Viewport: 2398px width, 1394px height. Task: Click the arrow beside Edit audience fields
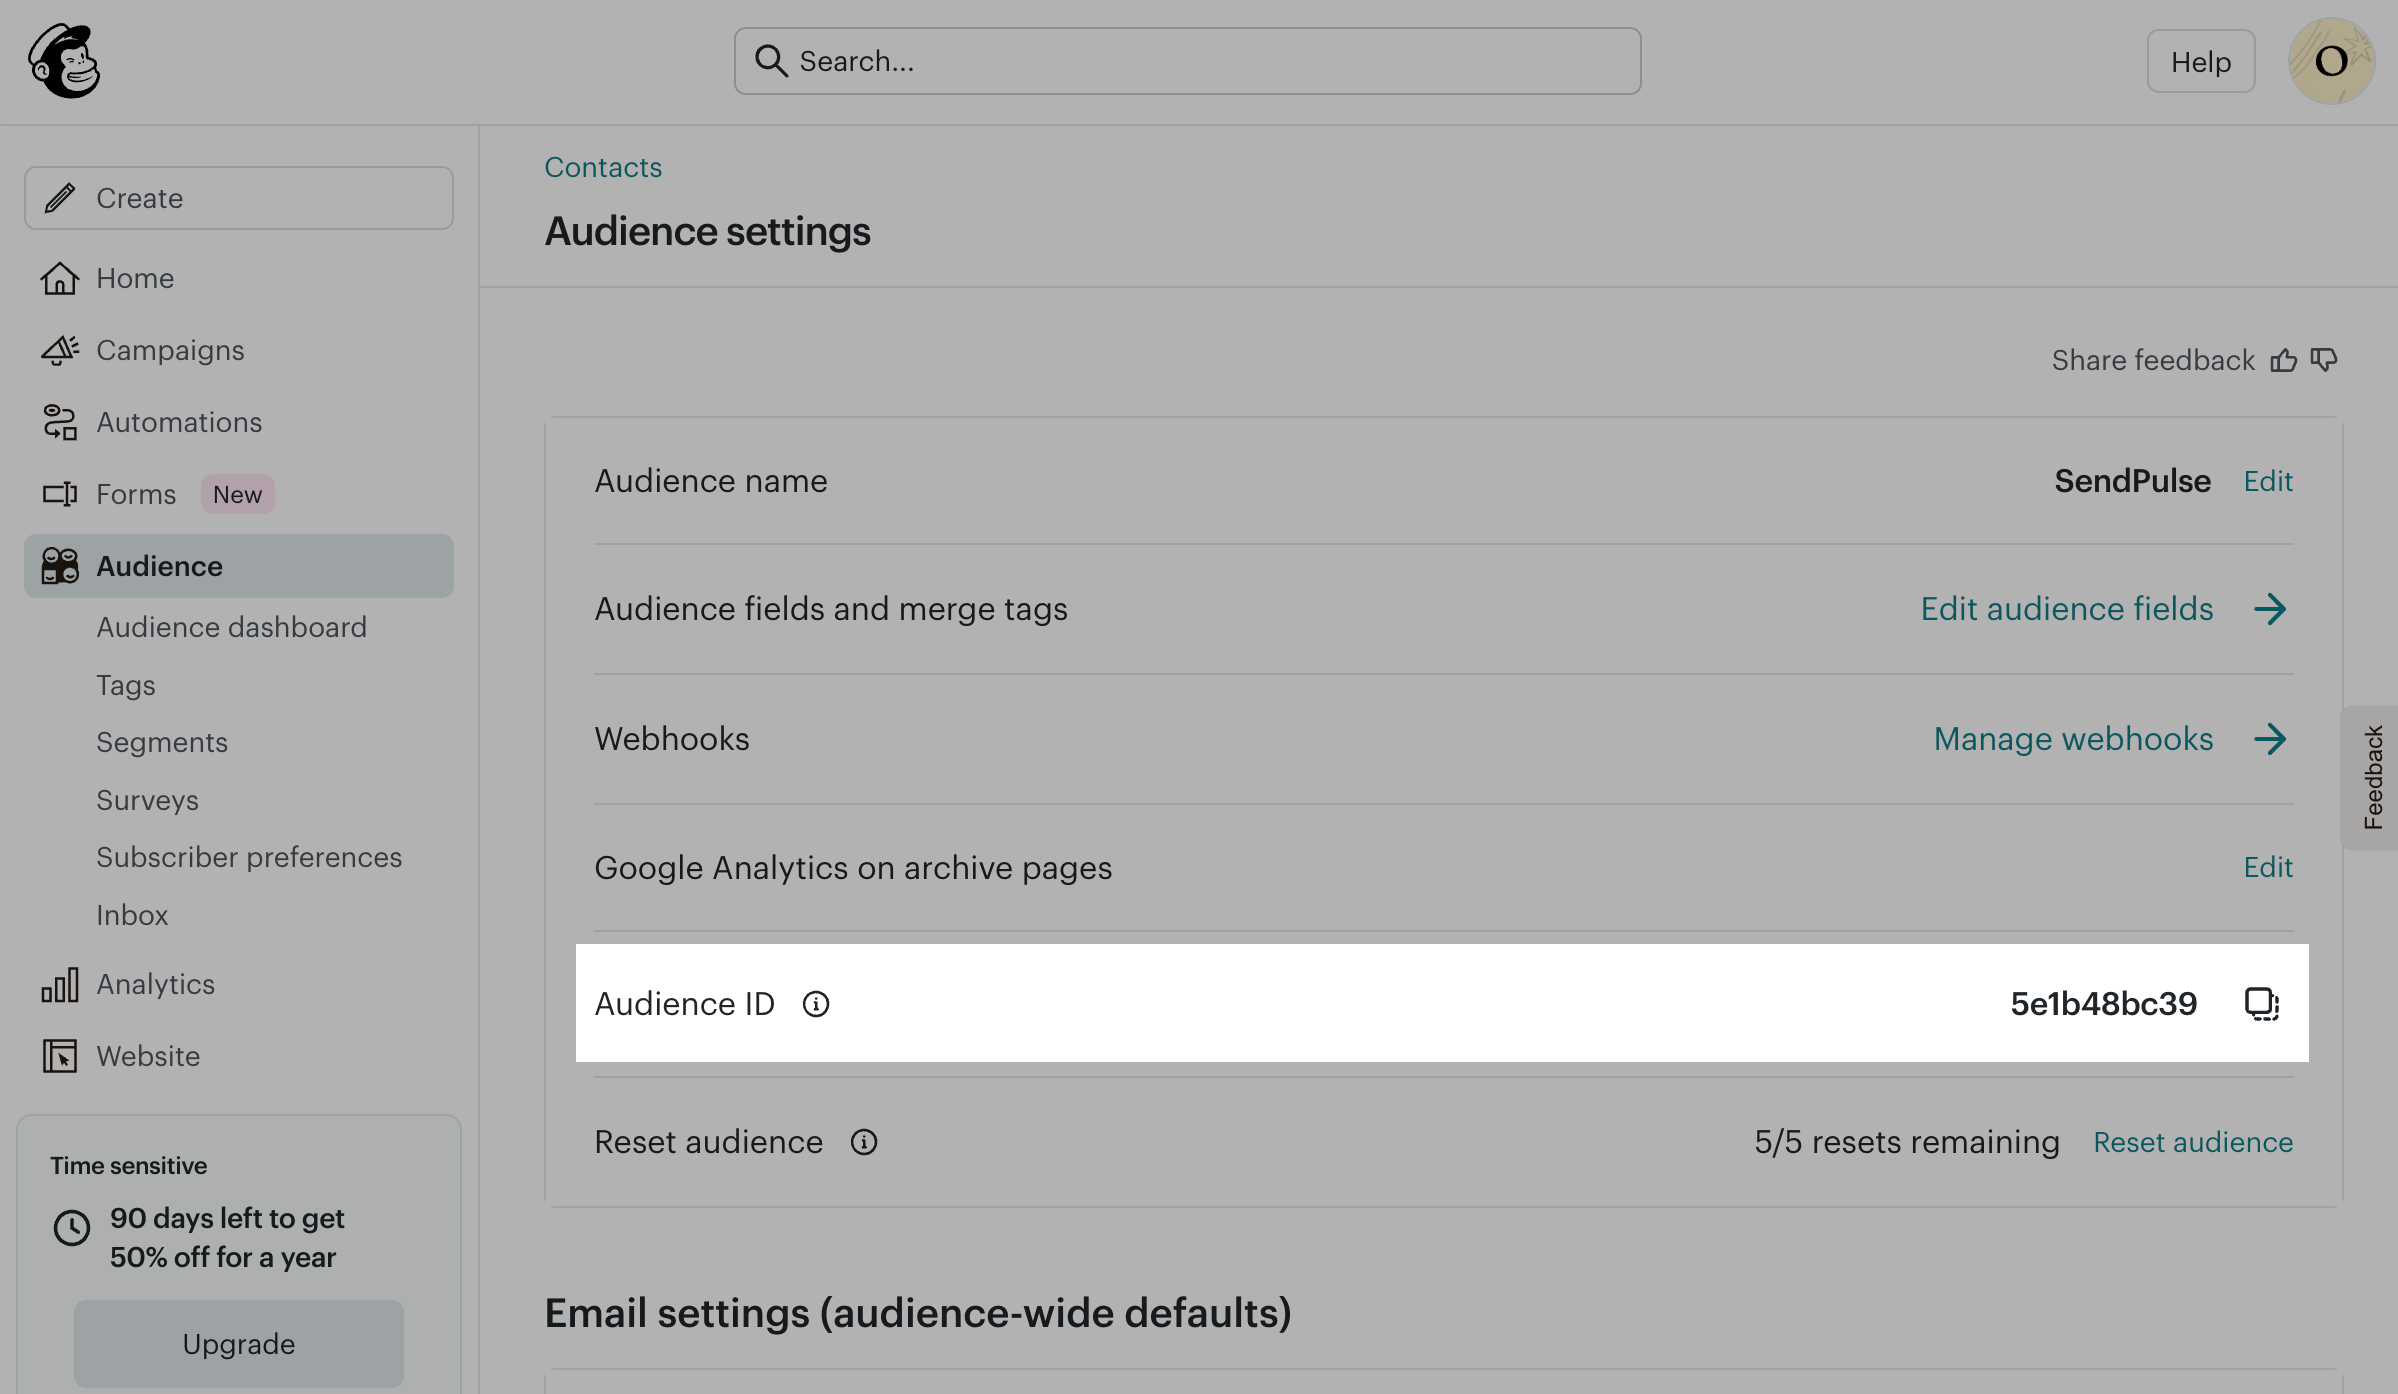tap(2270, 609)
